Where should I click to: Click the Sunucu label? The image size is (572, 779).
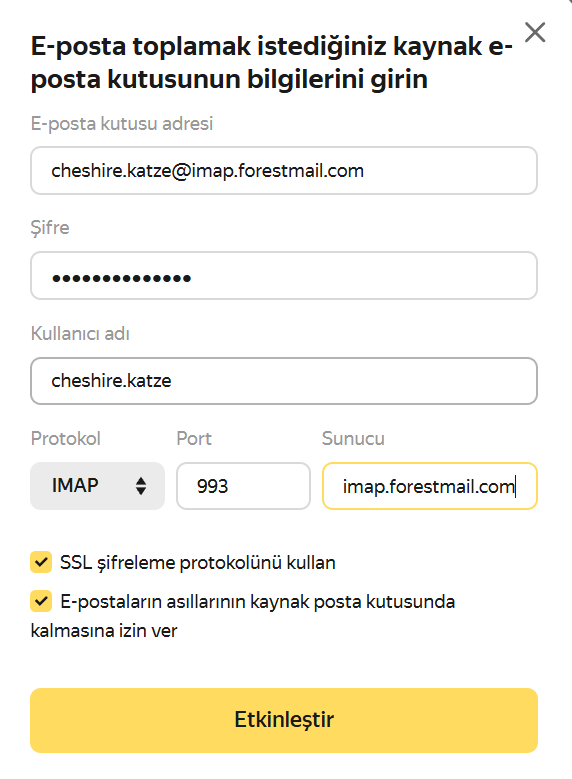(x=353, y=439)
